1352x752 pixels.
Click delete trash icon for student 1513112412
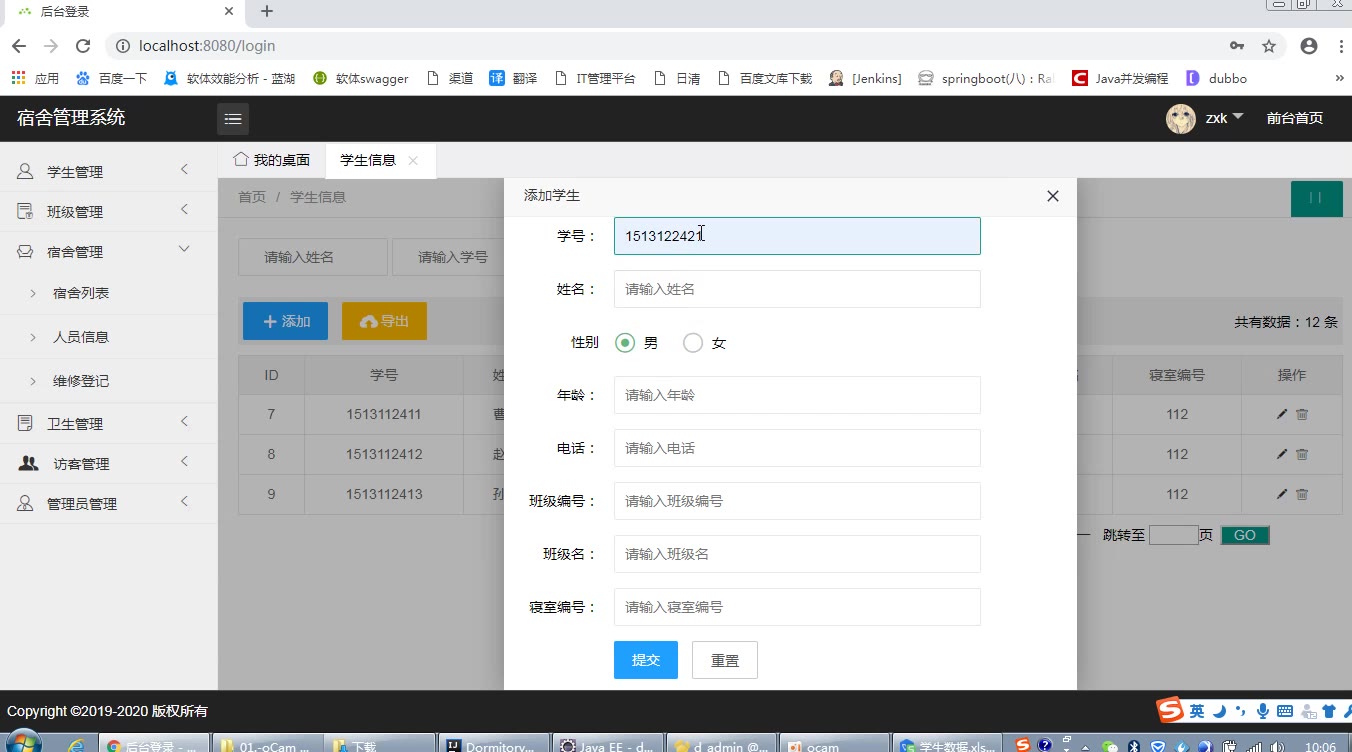tap(1302, 454)
